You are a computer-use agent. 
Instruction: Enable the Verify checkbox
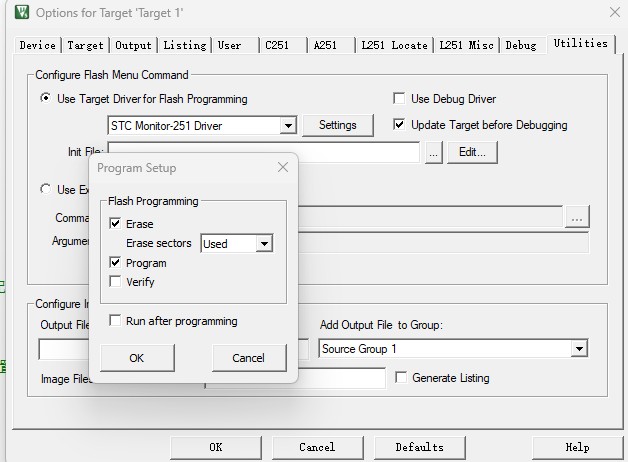pos(116,282)
